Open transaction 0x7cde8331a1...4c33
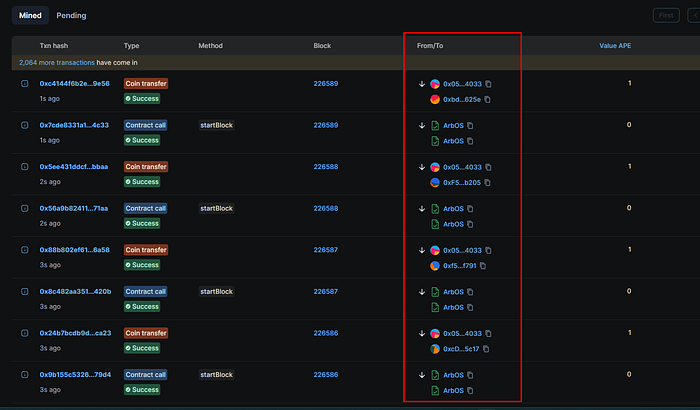The image size is (700, 410). tap(74, 125)
